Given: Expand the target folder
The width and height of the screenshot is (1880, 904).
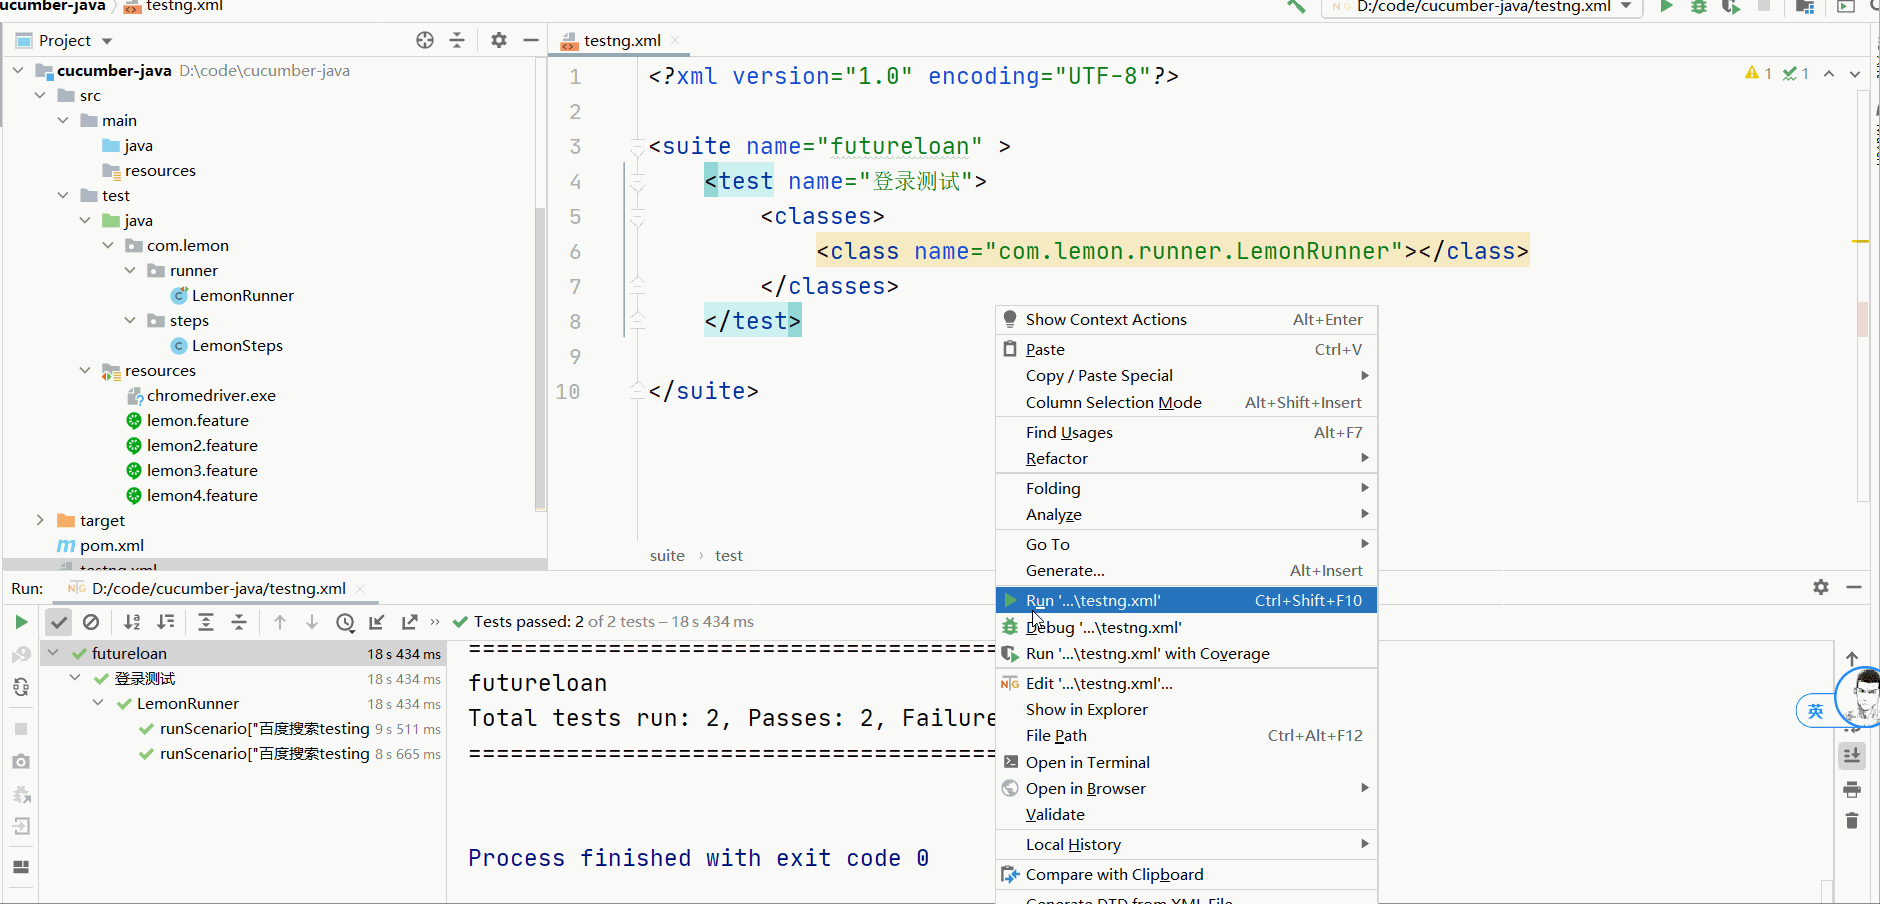Looking at the screenshot, I should click(40, 520).
